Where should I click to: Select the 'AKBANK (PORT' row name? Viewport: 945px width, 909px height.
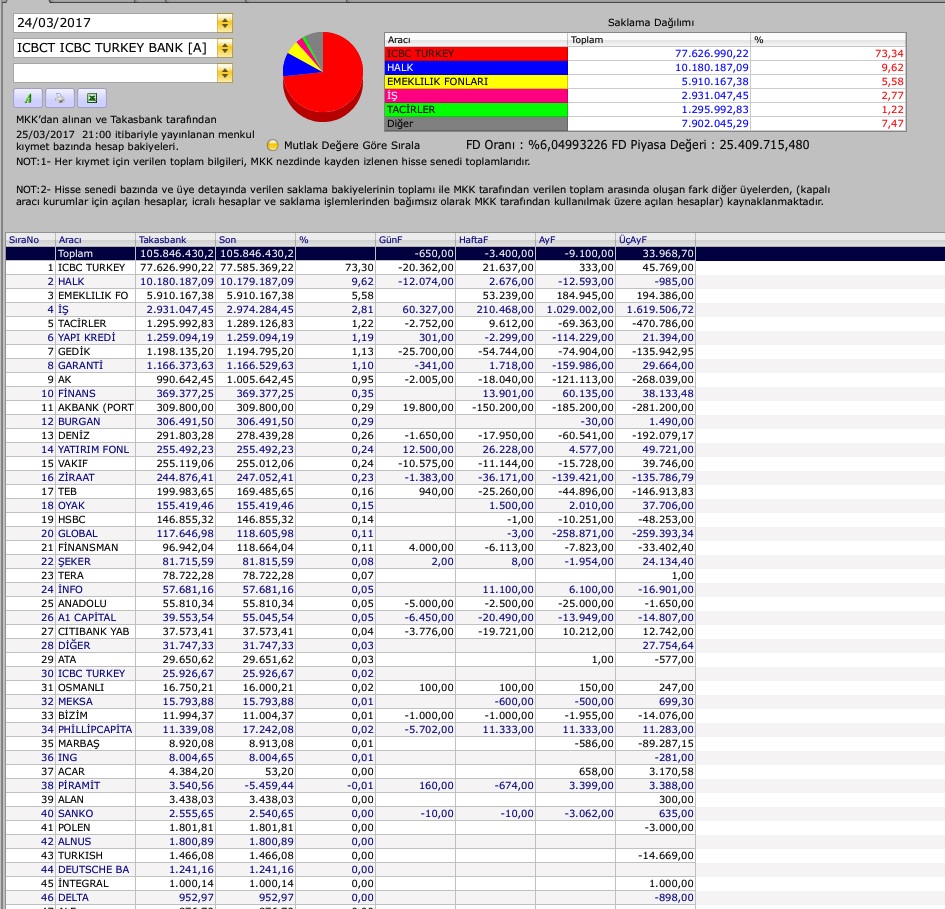coord(95,407)
